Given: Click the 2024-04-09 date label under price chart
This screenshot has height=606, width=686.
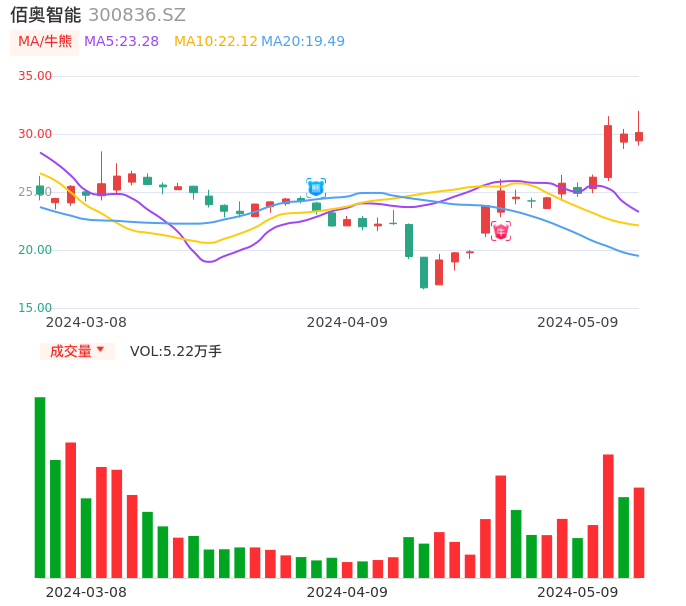Looking at the screenshot, I should pyautogui.click(x=346, y=322).
